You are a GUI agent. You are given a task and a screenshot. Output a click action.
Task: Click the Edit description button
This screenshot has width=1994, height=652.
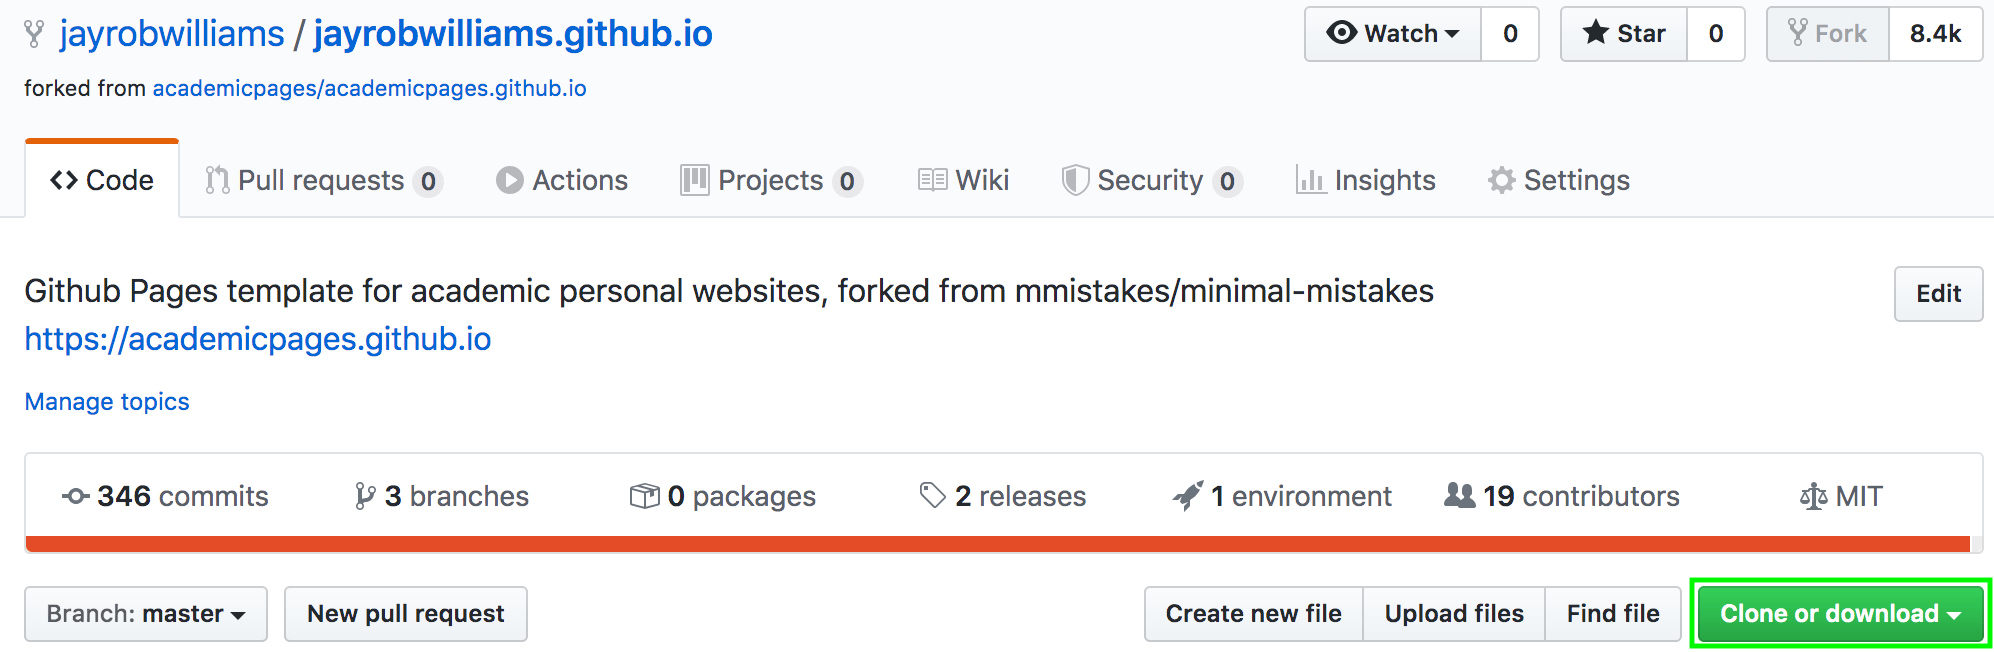[x=1938, y=294]
